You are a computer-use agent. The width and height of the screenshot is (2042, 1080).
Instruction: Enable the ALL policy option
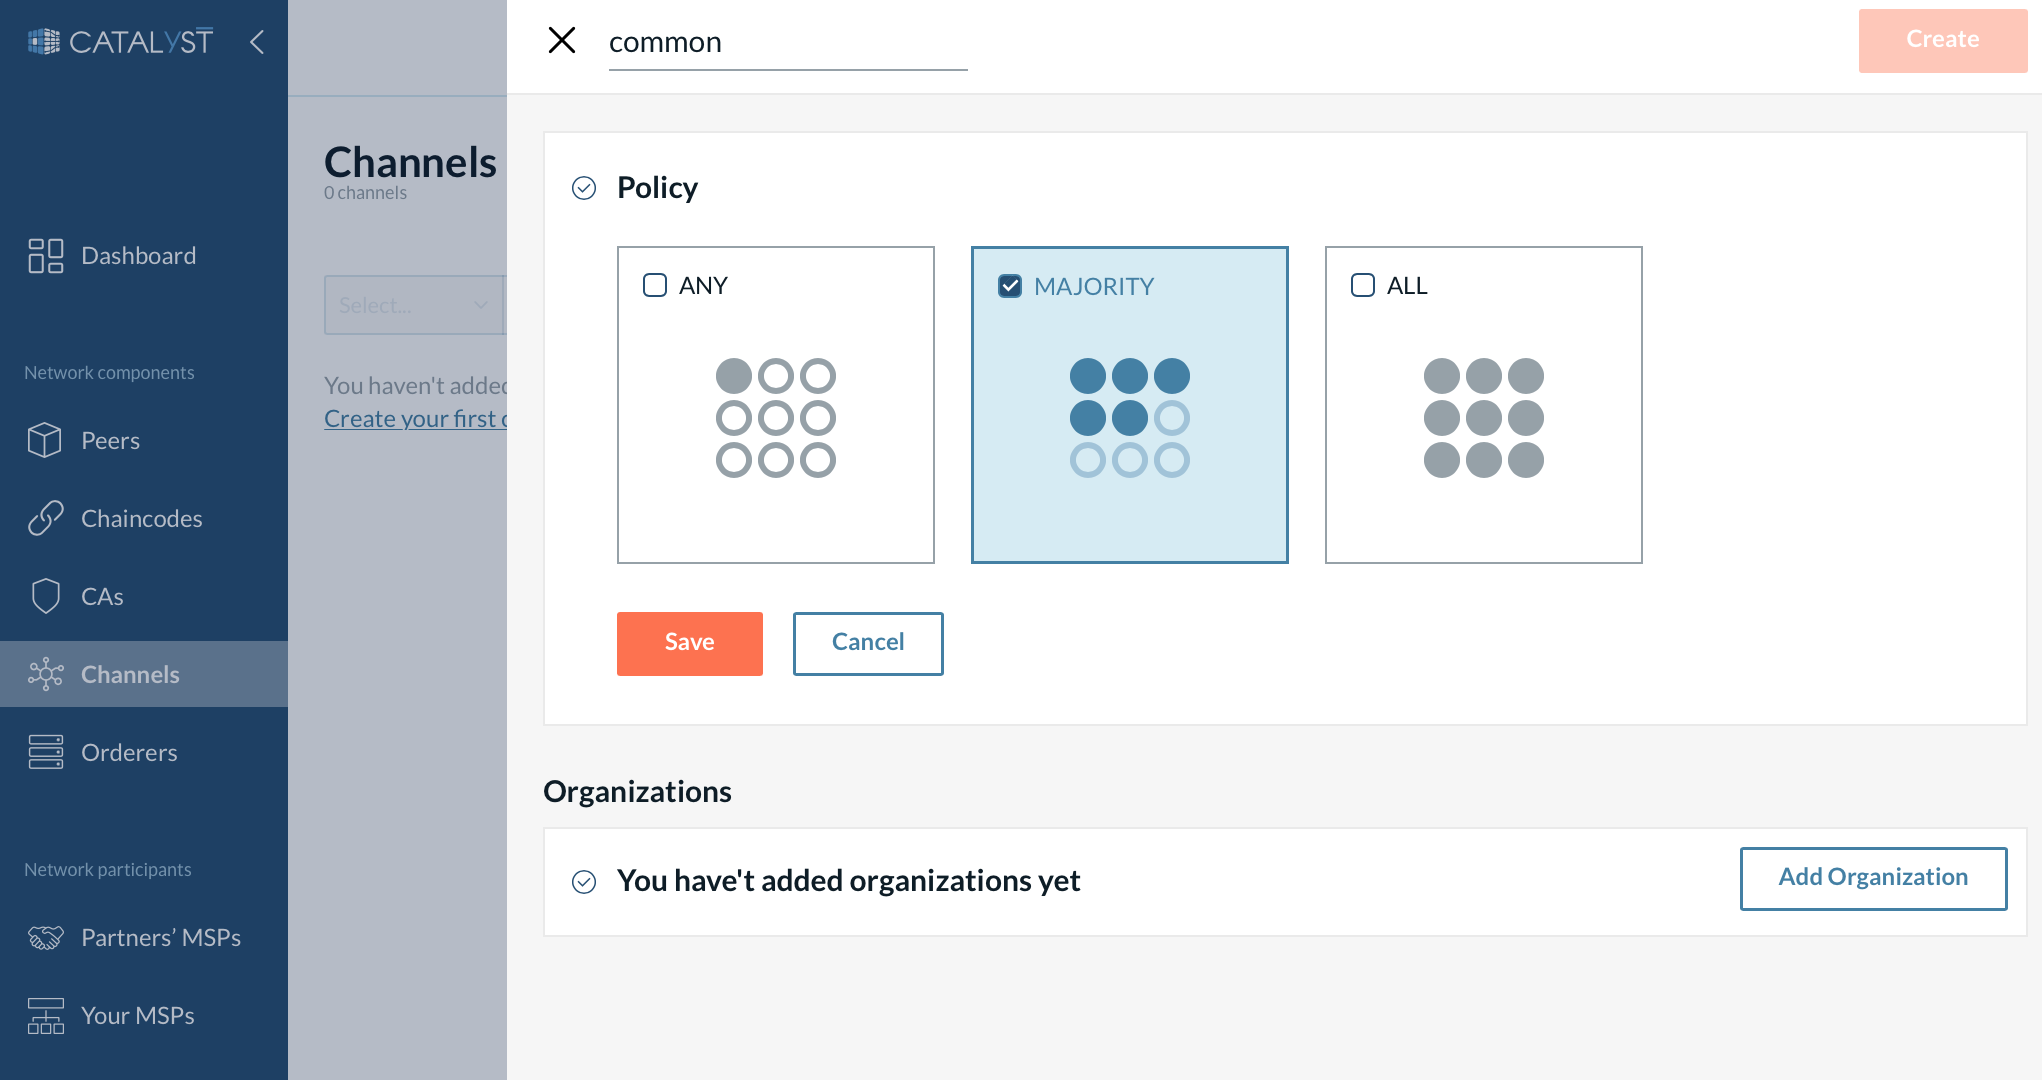pyautogui.click(x=1362, y=285)
